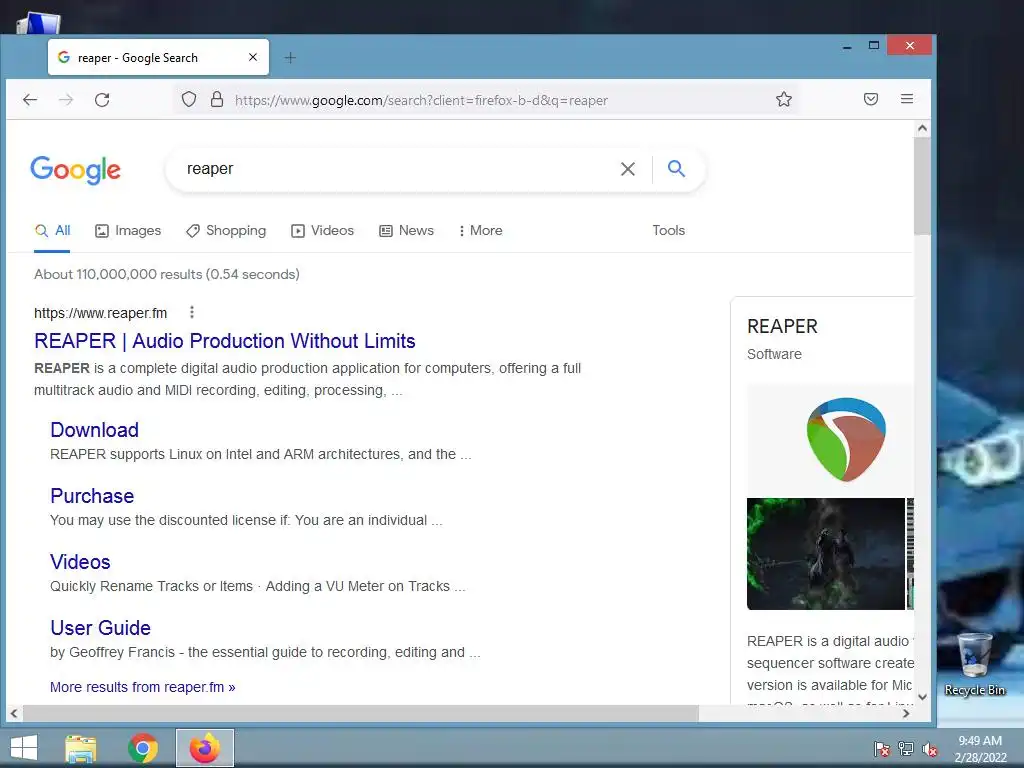The height and width of the screenshot is (768, 1024).
Task: Switch to the Shopping tab
Action: [226, 231]
